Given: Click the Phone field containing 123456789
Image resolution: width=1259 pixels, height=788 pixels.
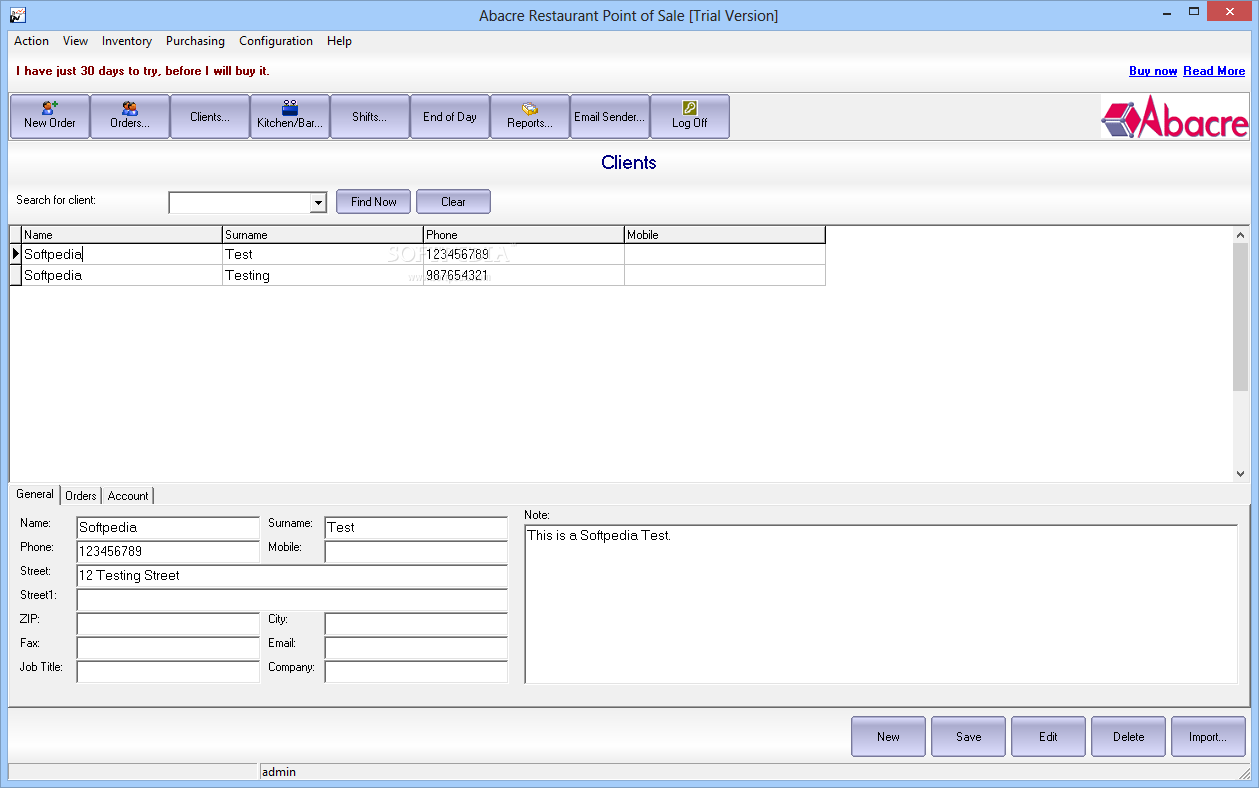Looking at the screenshot, I should tap(168, 552).
